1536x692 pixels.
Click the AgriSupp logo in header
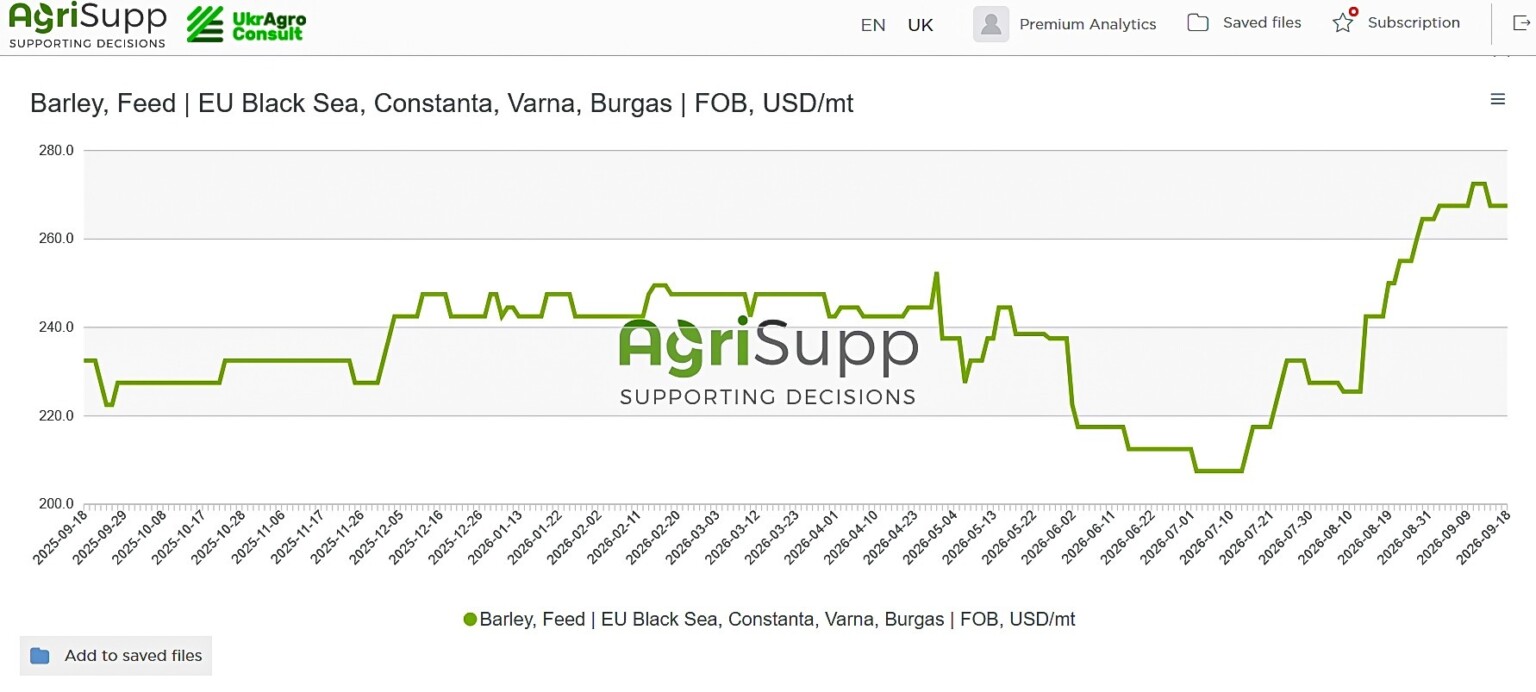[87, 25]
